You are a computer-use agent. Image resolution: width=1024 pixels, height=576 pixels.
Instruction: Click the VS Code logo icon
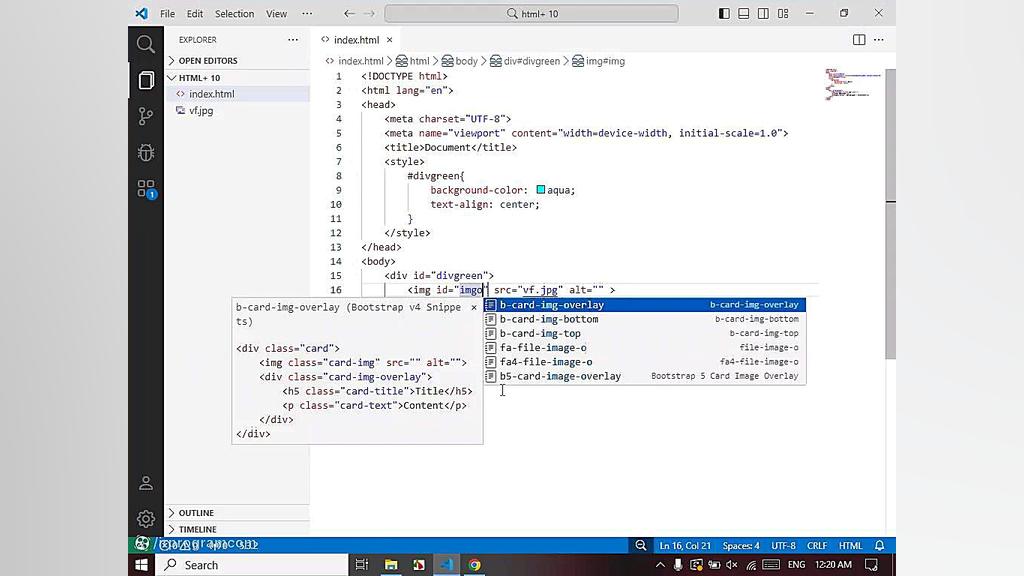141,13
